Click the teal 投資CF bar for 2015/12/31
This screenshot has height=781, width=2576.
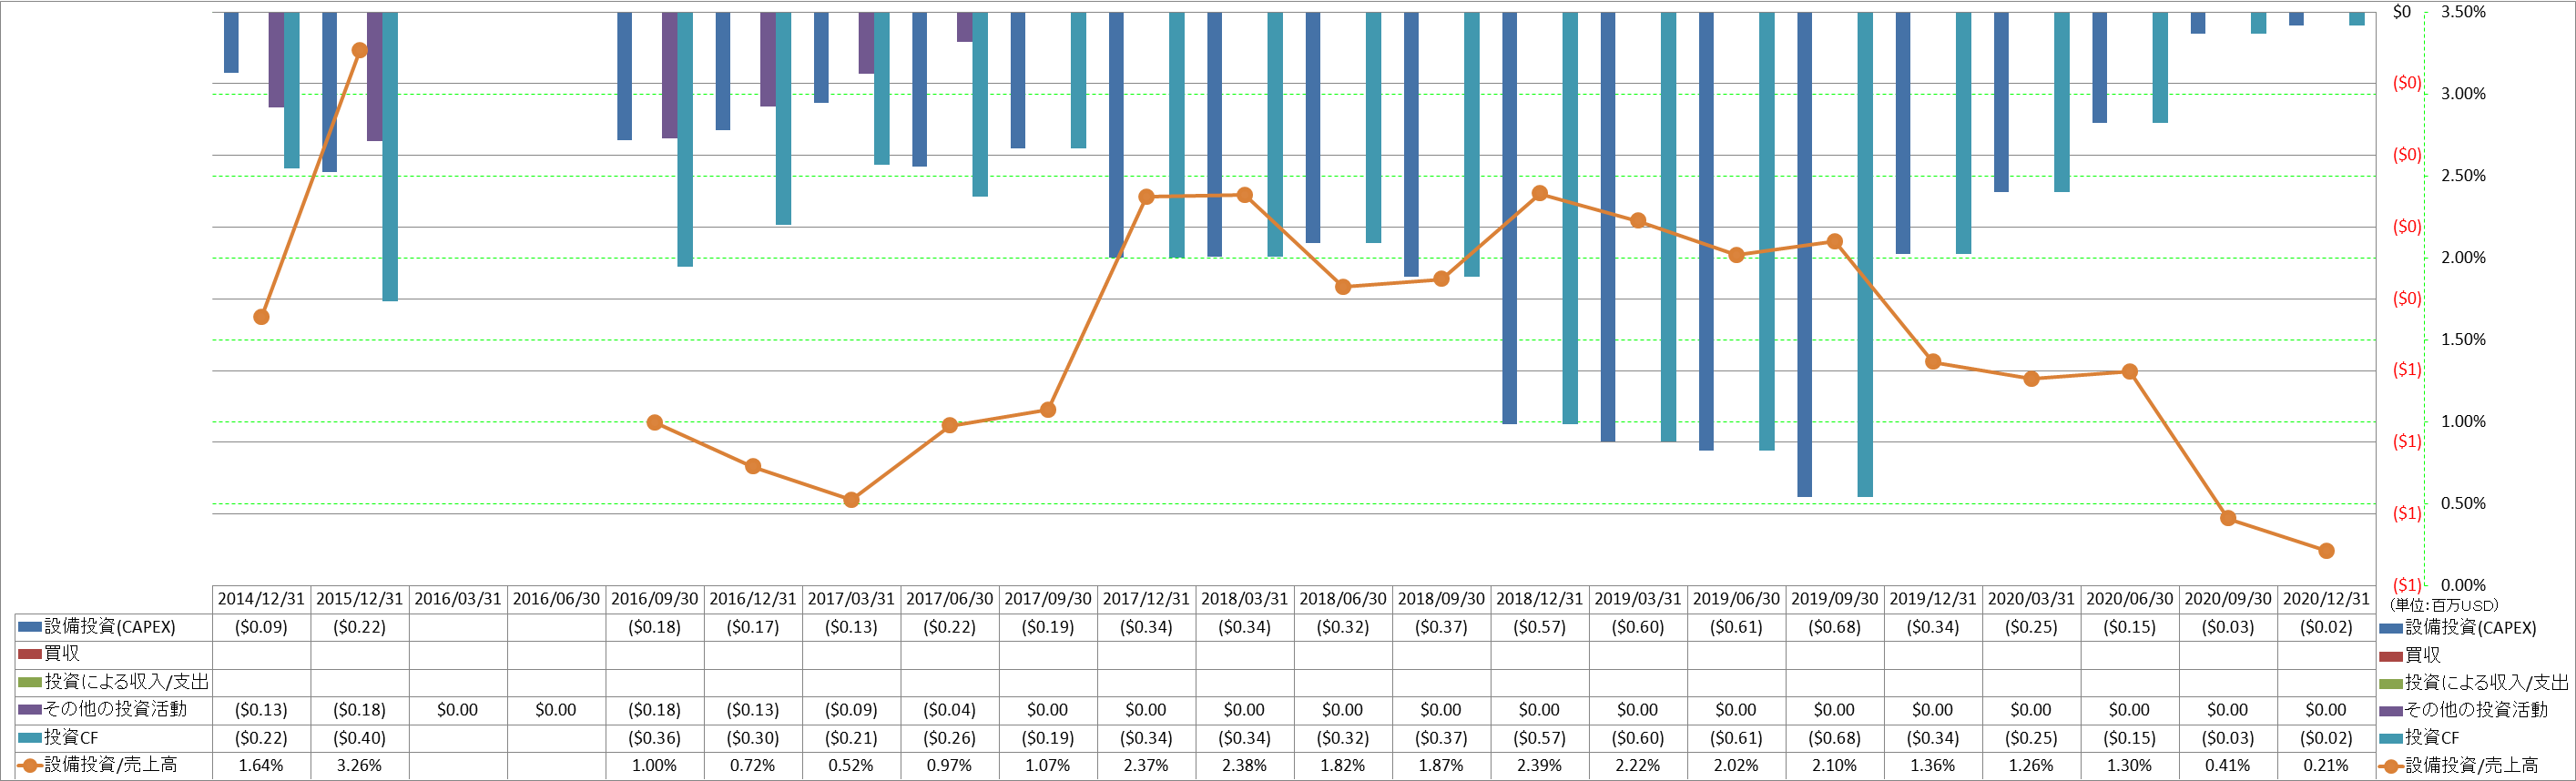pos(390,157)
